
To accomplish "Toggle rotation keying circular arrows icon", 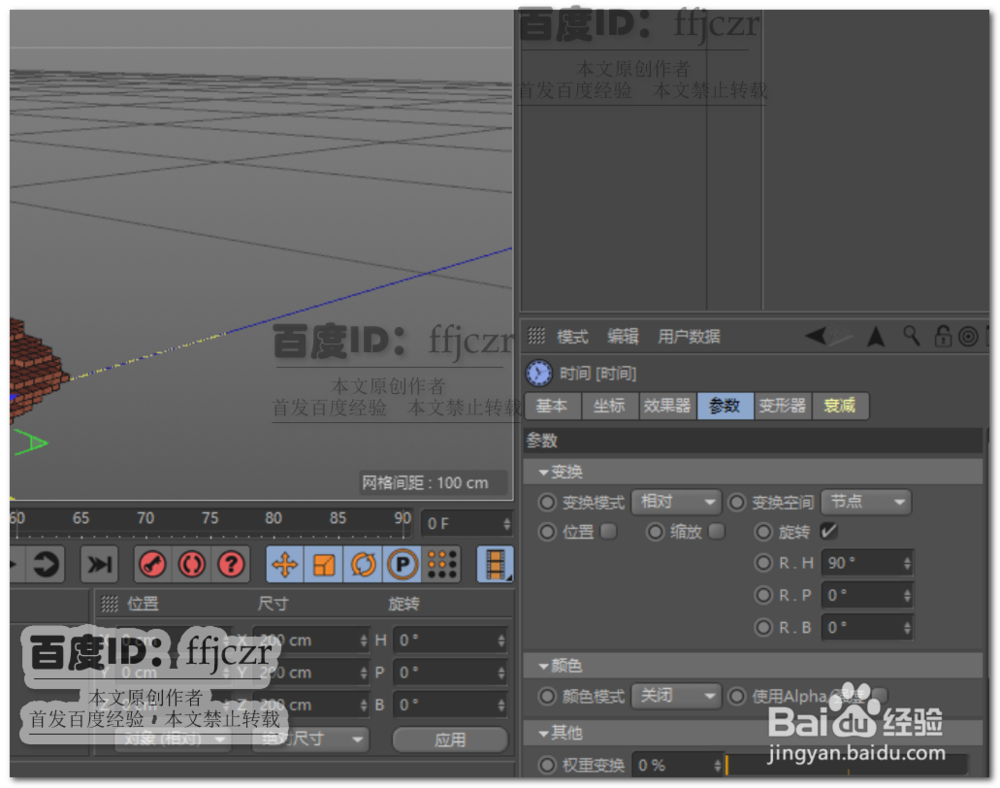I will [x=363, y=564].
